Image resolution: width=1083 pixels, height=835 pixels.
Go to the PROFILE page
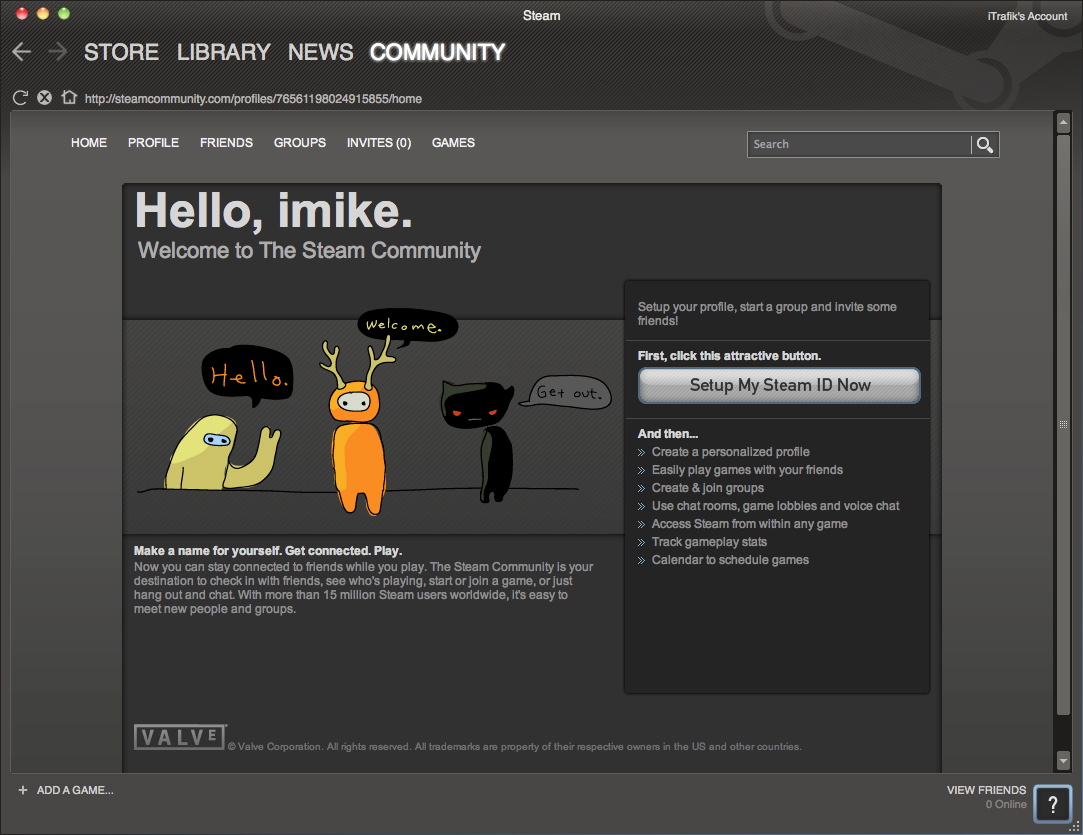pyautogui.click(x=153, y=143)
